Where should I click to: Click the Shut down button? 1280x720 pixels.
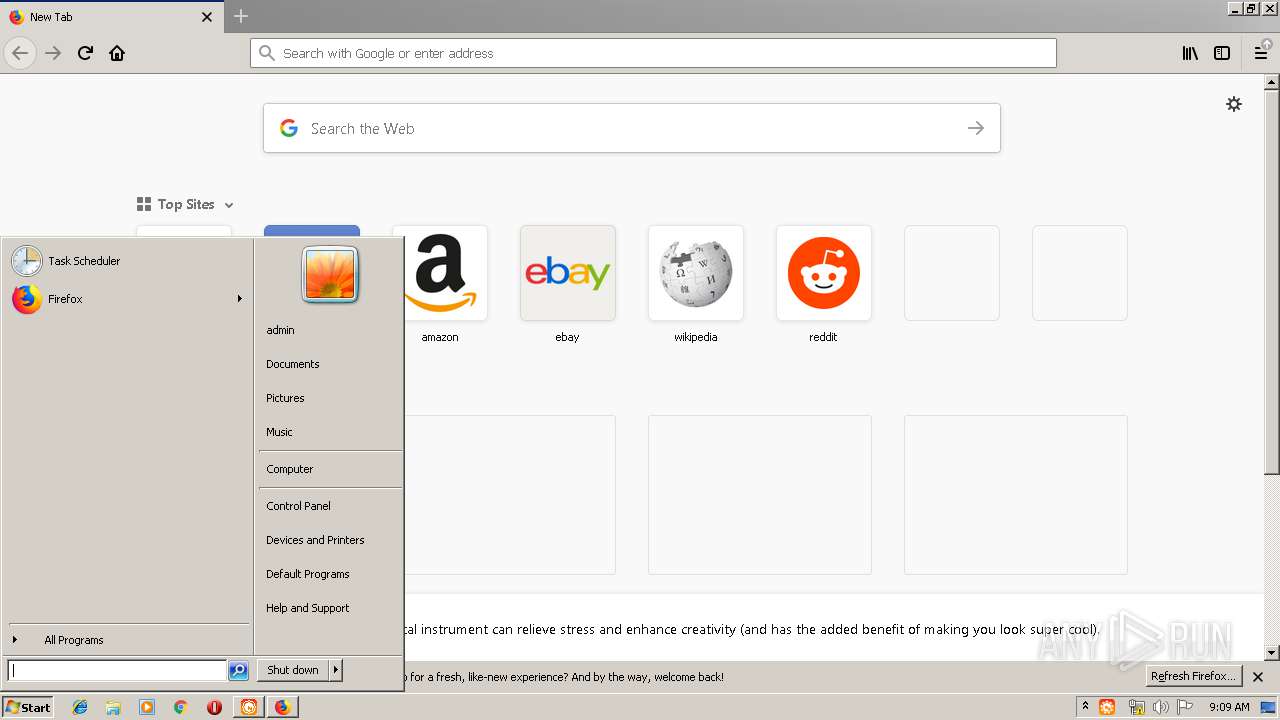click(293, 670)
